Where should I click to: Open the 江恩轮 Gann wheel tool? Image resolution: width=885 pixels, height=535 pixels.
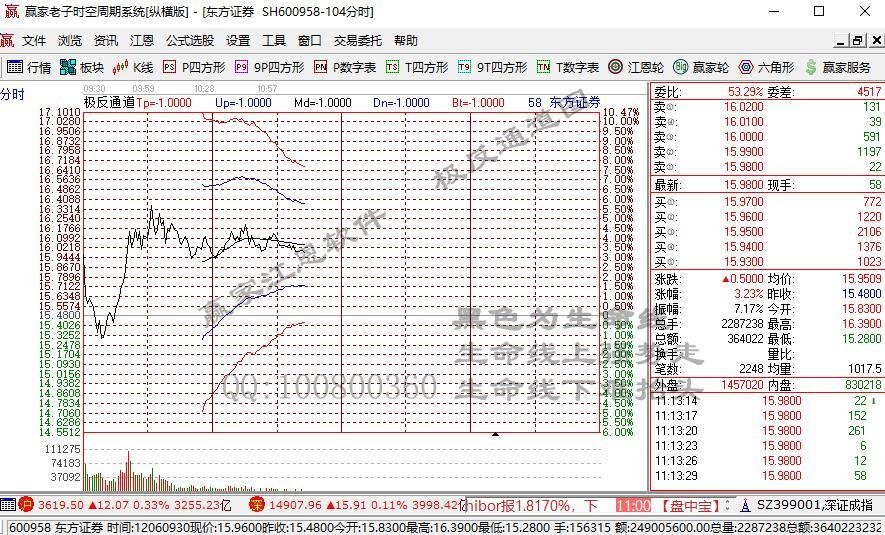(x=636, y=68)
